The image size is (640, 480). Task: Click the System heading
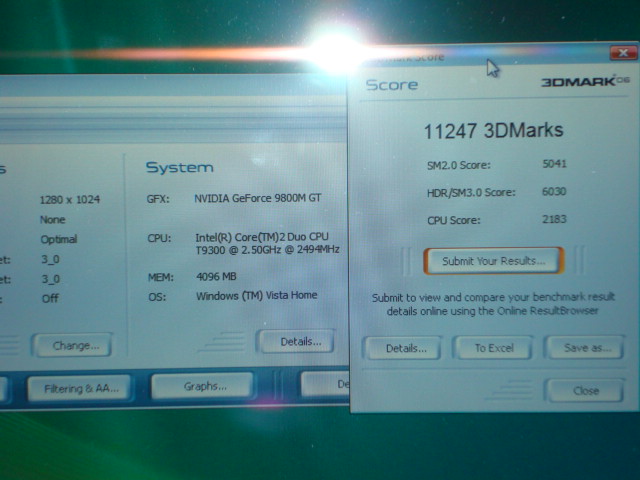click(x=180, y=167)
